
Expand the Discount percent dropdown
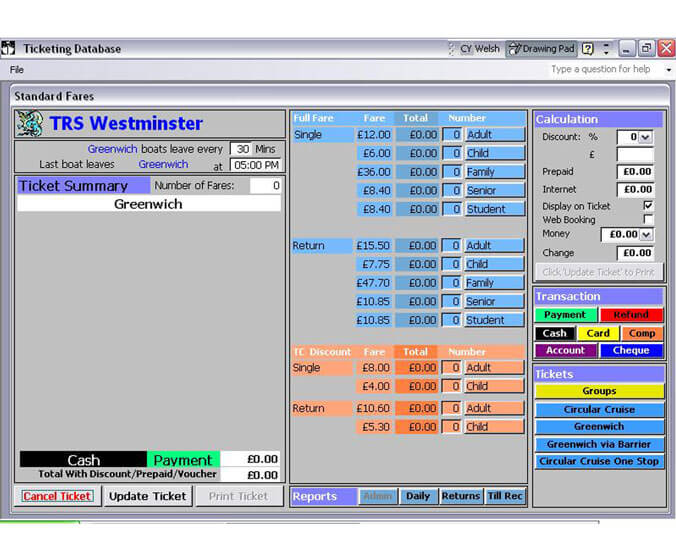coord(645,137)
